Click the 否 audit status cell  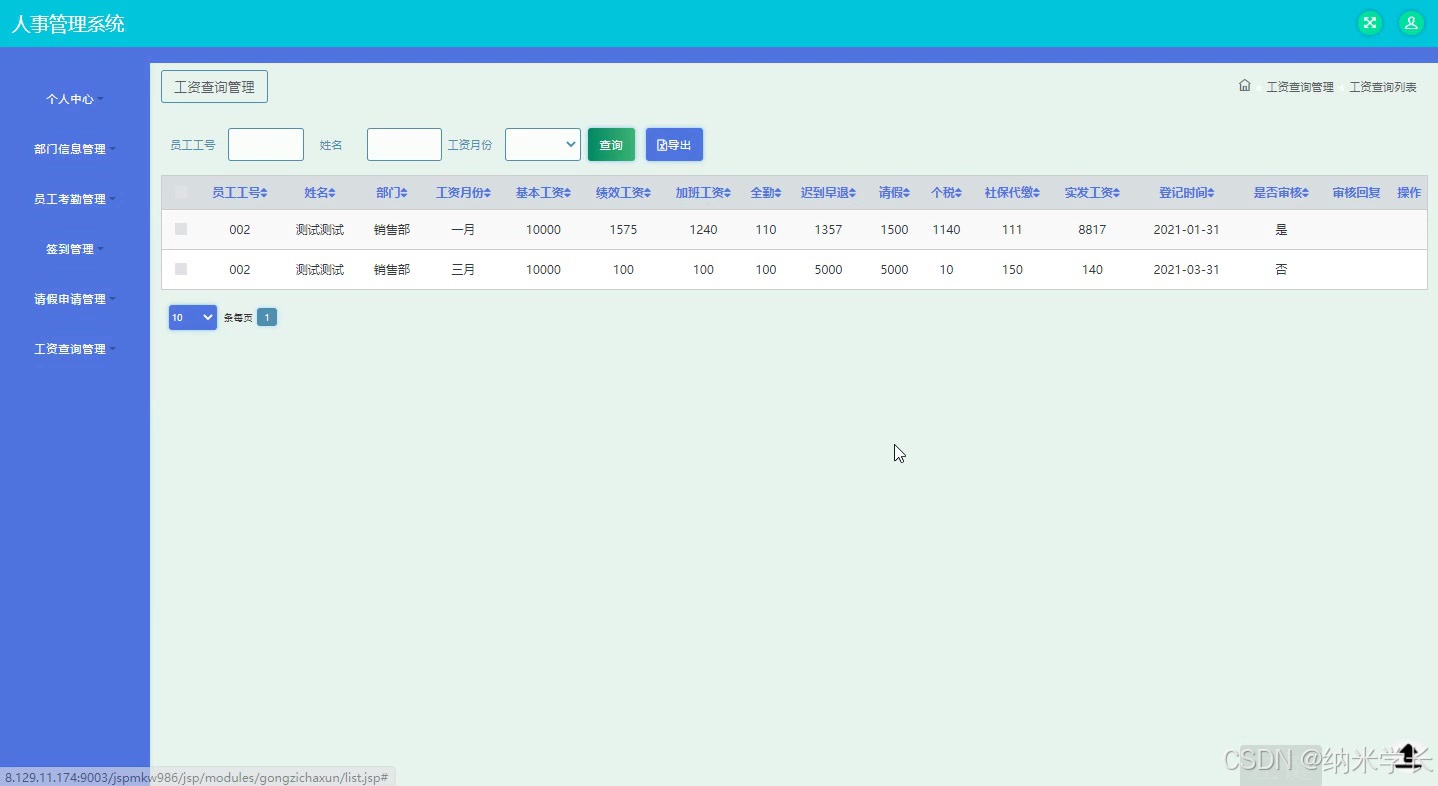tap(1281, 270)
